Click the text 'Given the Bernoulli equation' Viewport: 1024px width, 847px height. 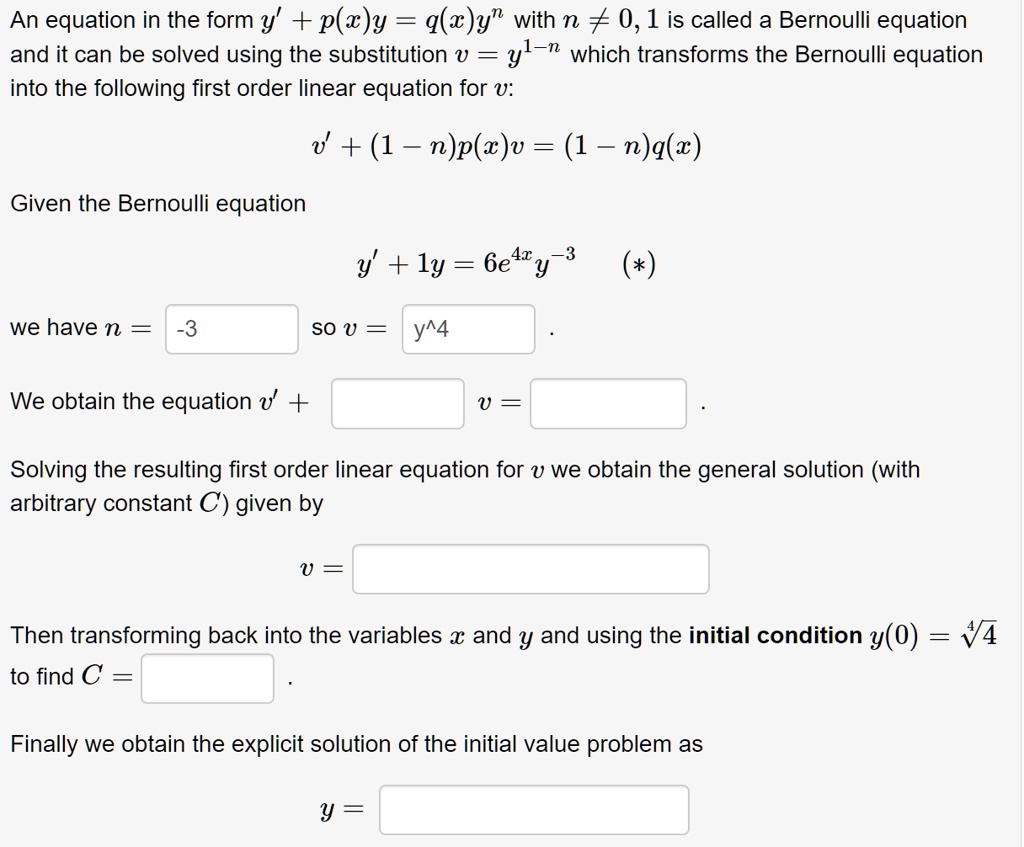click(157, 203)
